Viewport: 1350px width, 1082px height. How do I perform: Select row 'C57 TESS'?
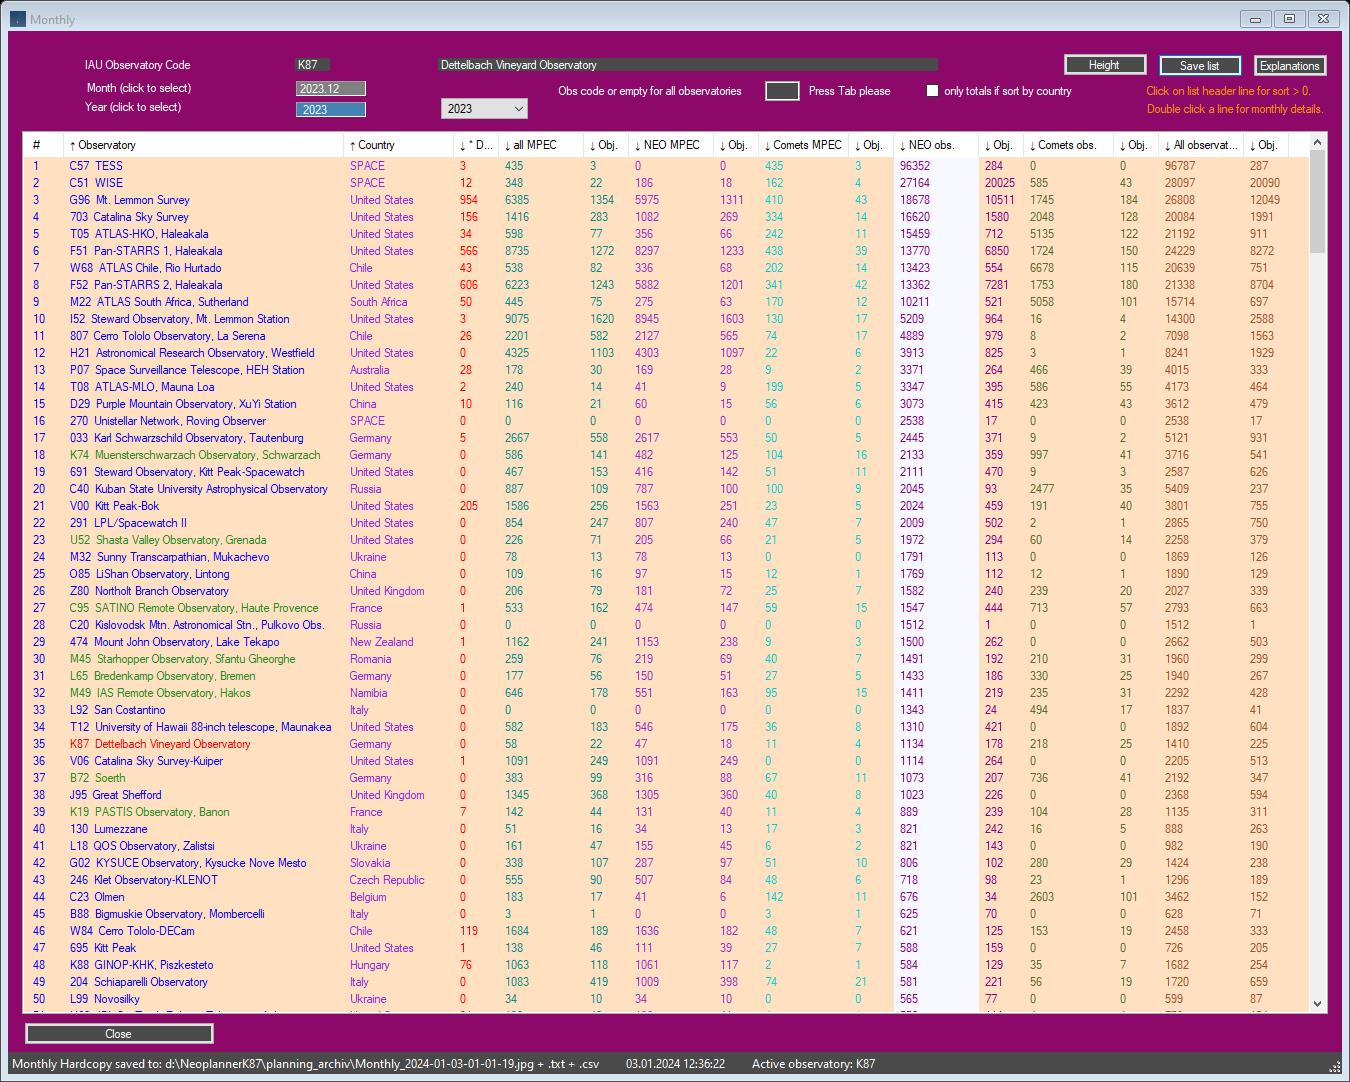(665, 166)
